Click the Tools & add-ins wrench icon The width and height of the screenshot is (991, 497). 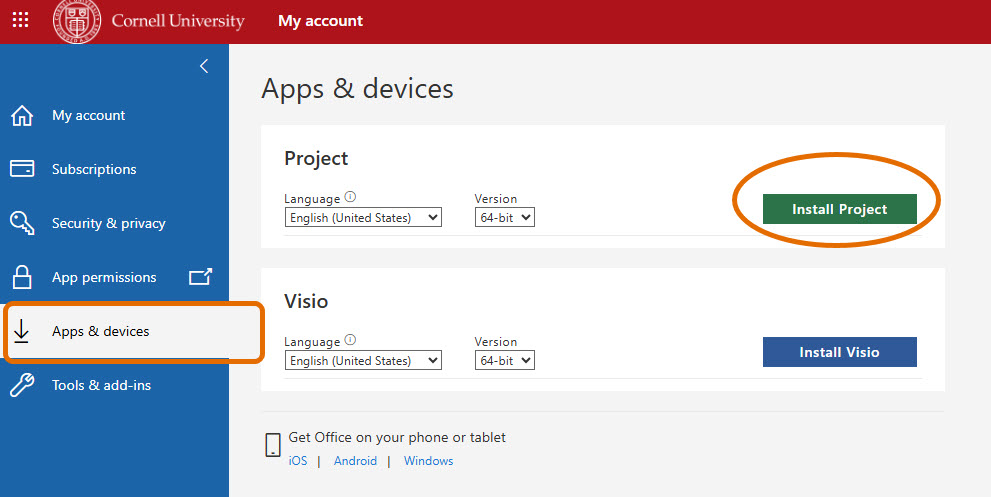(x=22, y=385)
